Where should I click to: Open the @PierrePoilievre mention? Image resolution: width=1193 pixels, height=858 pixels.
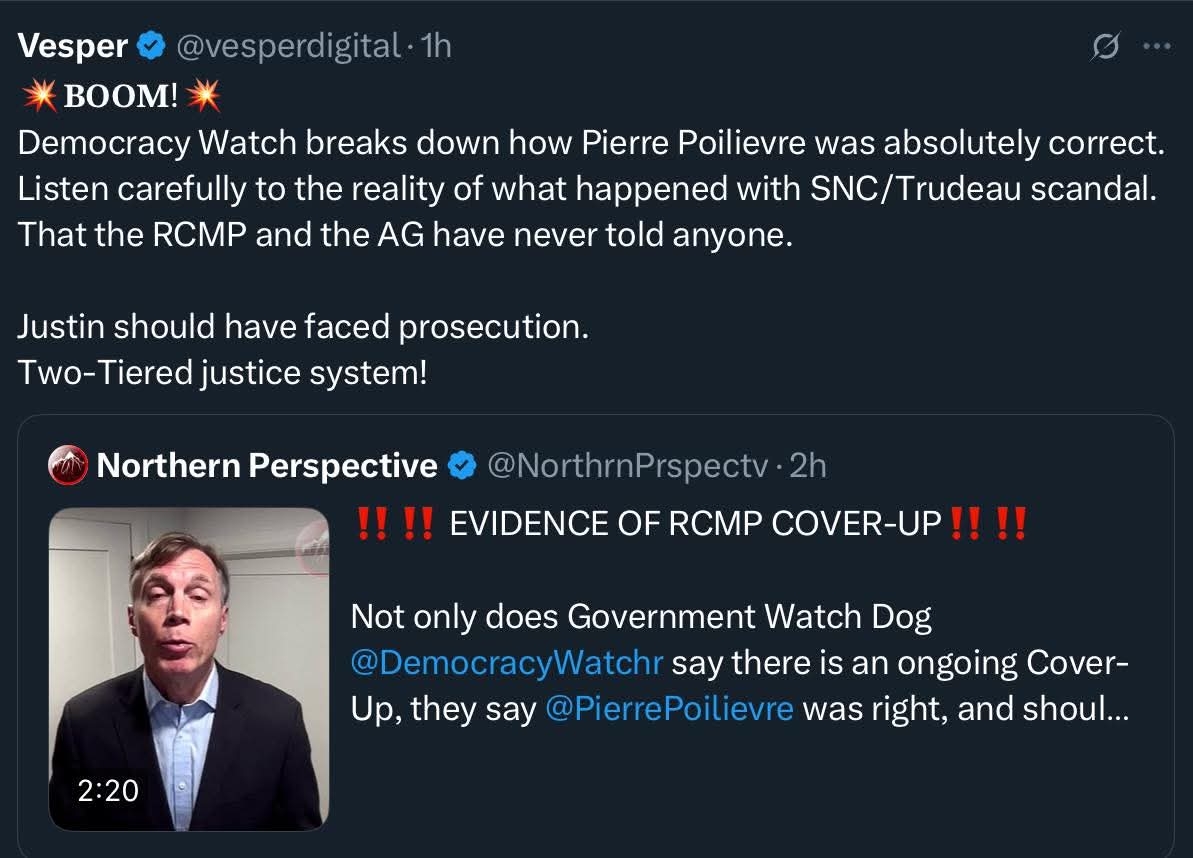click(x=670, y=708)
